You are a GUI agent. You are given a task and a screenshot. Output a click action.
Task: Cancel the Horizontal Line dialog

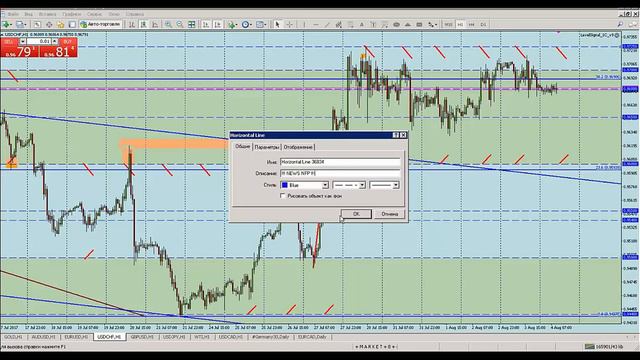(389, 214)
